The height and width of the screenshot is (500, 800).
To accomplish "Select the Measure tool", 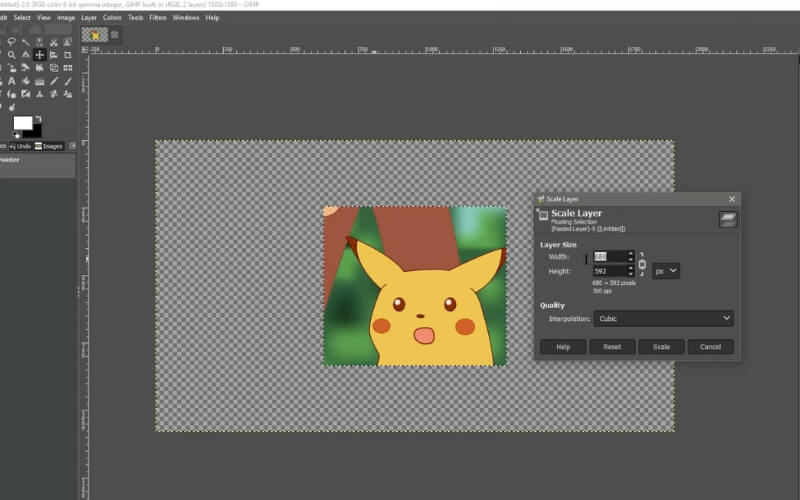I will 26,55.
